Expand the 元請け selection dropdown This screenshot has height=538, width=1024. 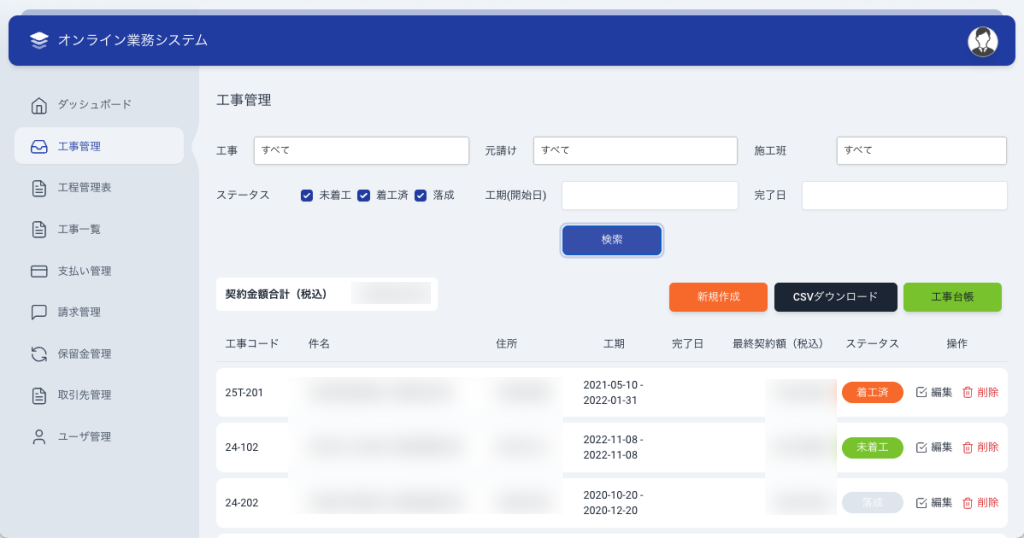click(635, 150)
